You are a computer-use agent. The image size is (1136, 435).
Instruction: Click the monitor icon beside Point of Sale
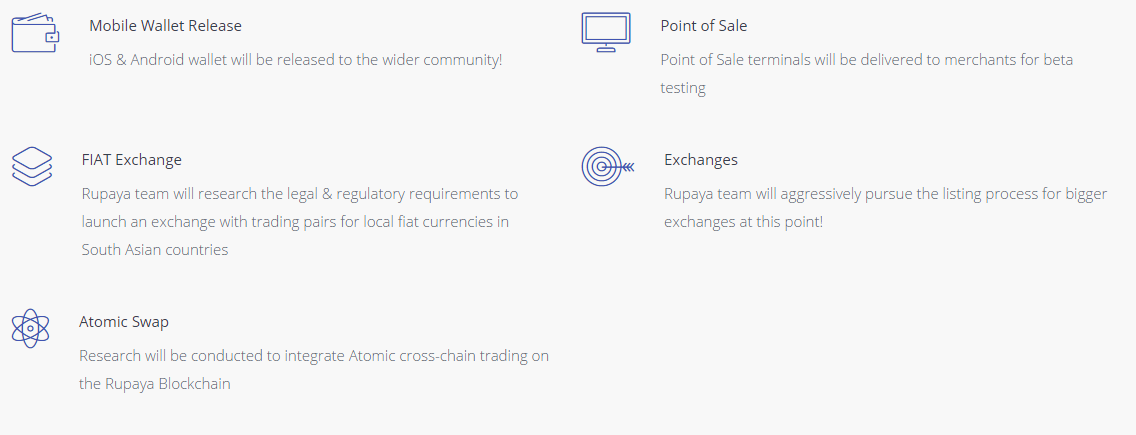pyautogui.click(x=605, y=32)
